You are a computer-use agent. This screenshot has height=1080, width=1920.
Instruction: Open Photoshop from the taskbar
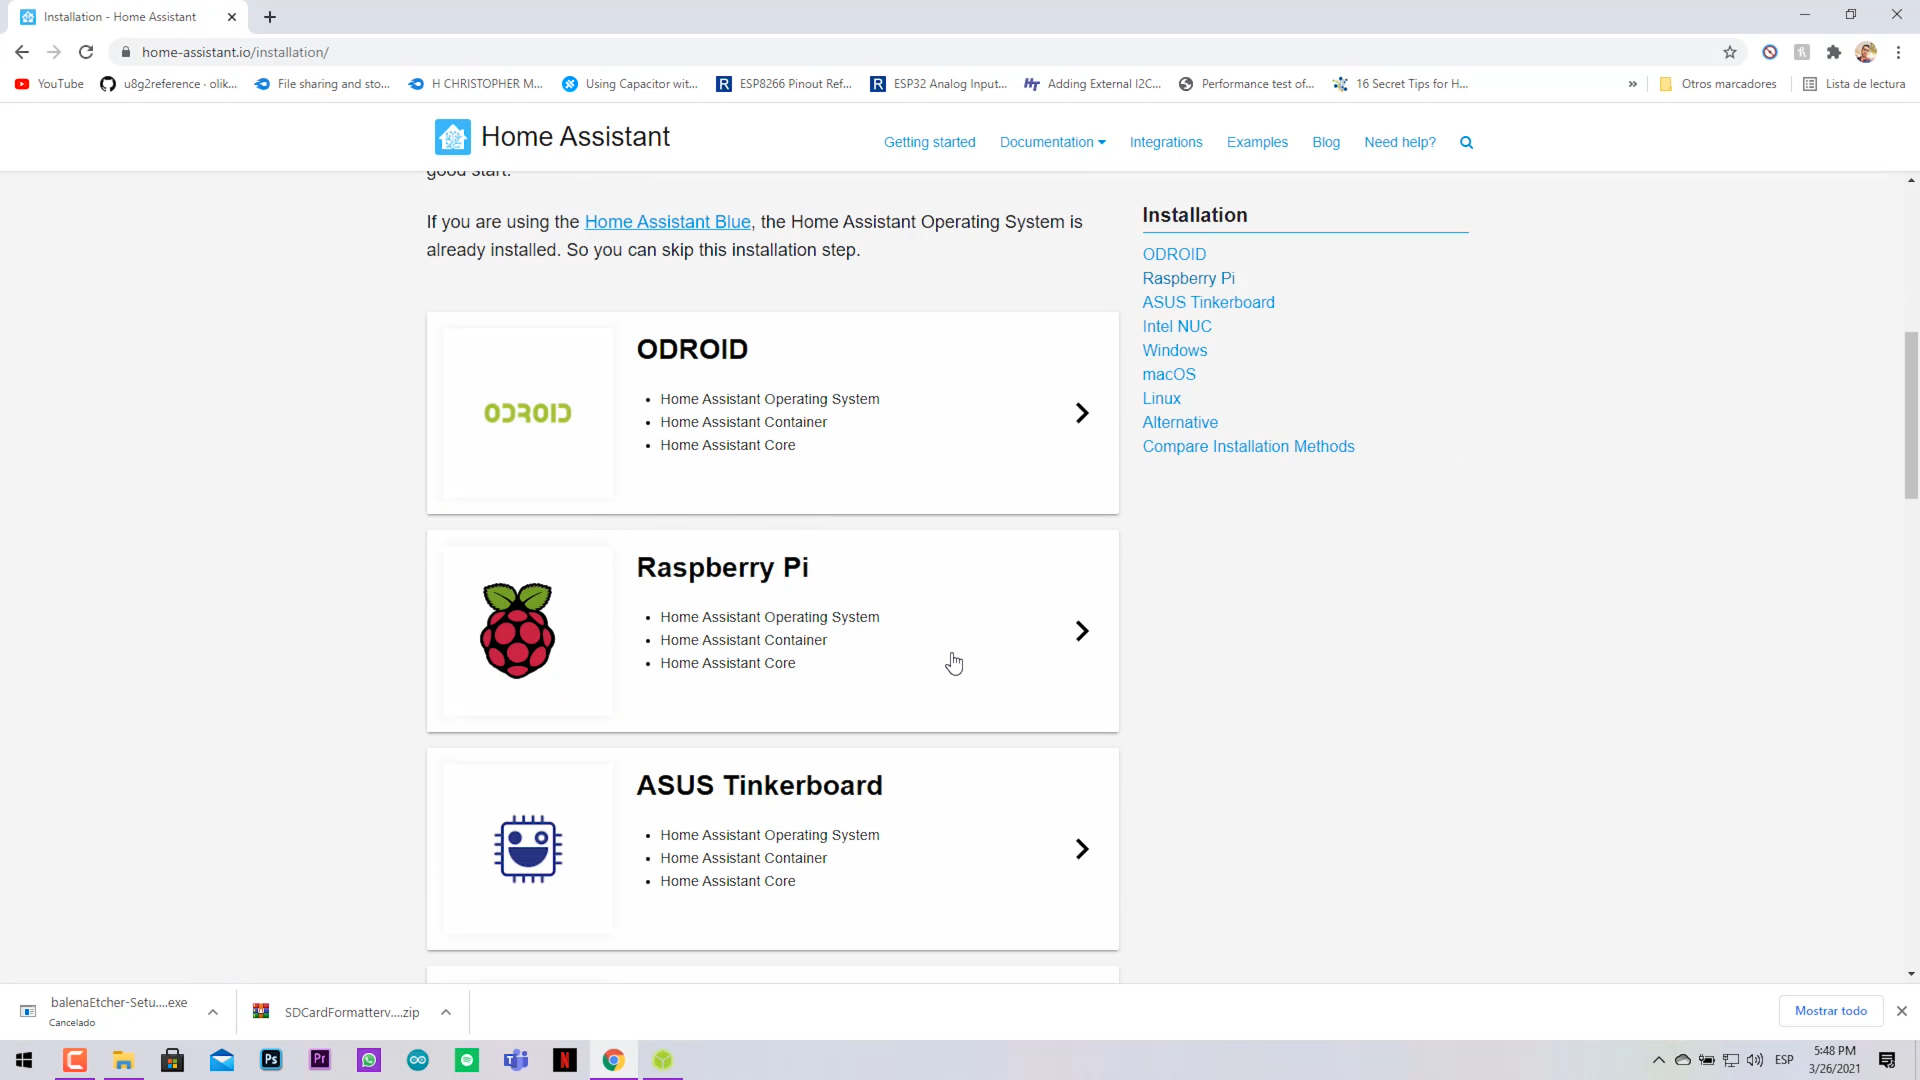pos(271,1060)
